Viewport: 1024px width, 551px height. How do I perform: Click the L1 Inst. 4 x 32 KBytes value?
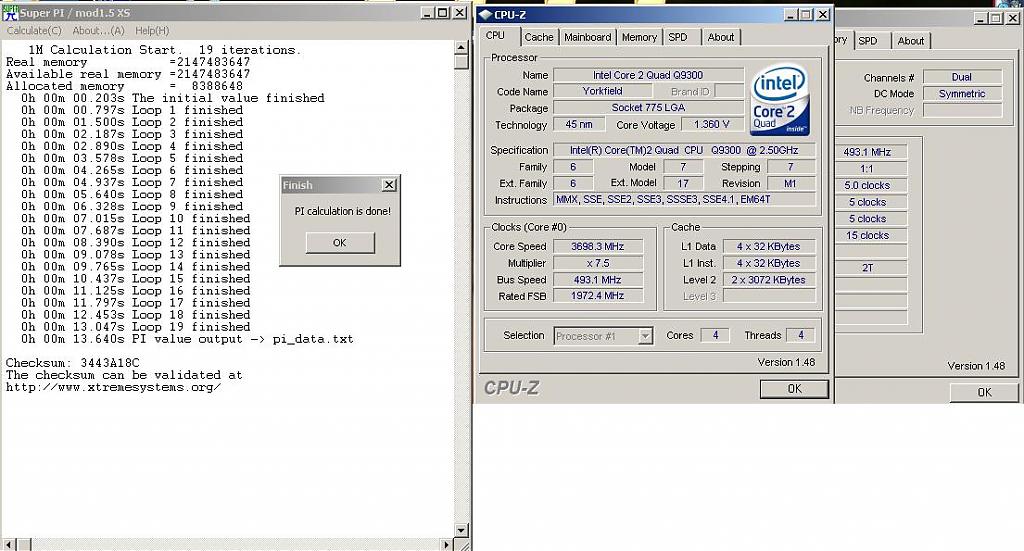[x=769, y=263]
